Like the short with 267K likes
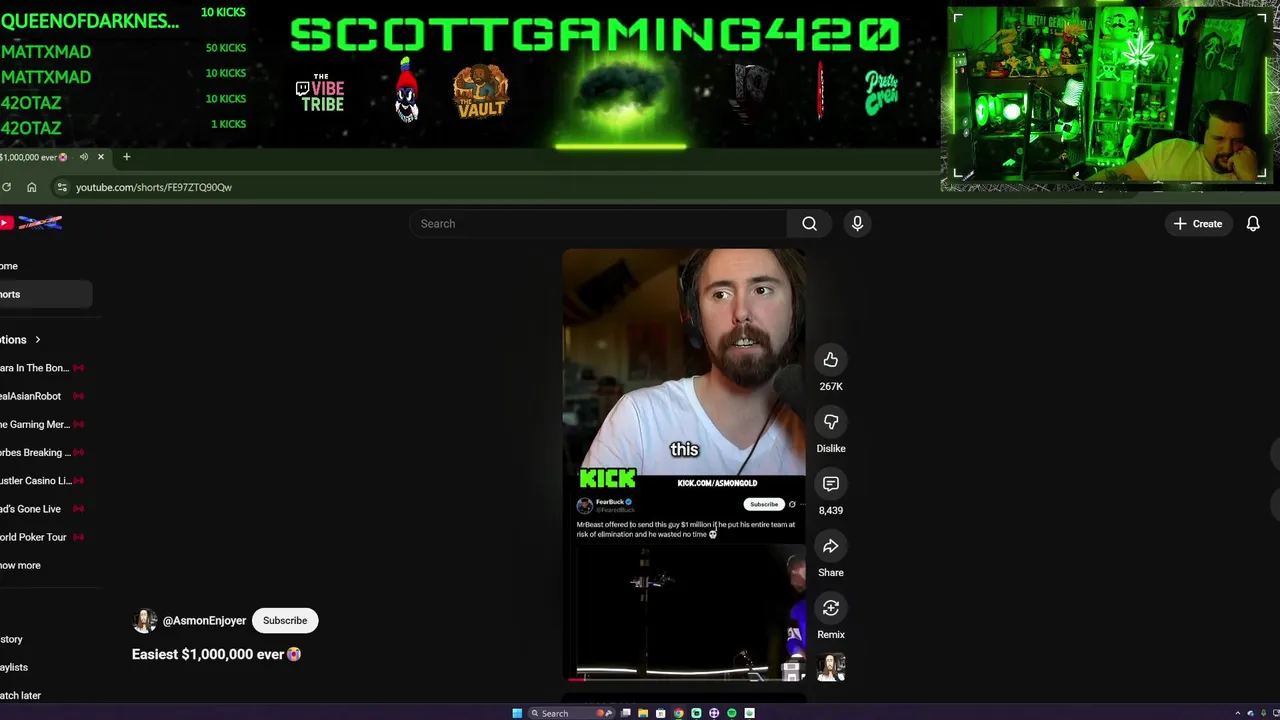1280x720 pixels. (830, 360)
